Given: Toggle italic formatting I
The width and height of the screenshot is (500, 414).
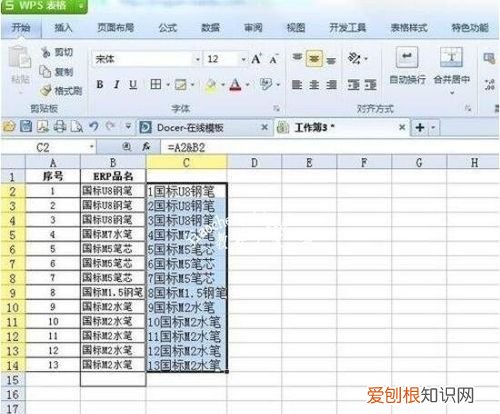Looking at the screenshot, I should click(116, 85).
